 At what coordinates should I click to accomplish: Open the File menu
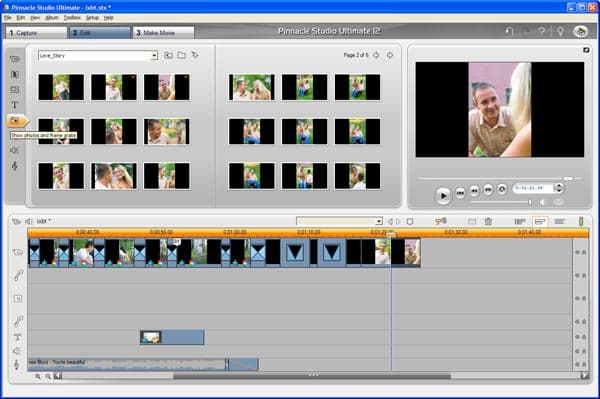pos(7,18)
